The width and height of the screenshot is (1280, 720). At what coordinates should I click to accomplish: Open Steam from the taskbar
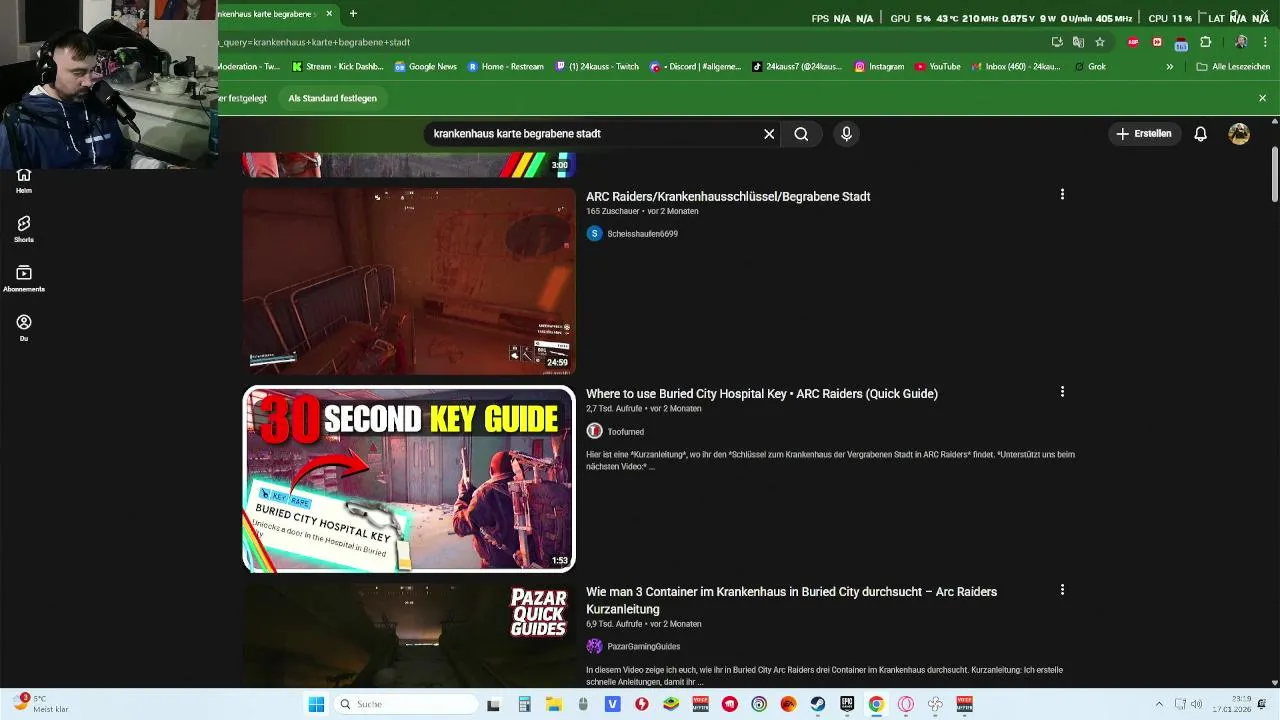coord(818,704)
